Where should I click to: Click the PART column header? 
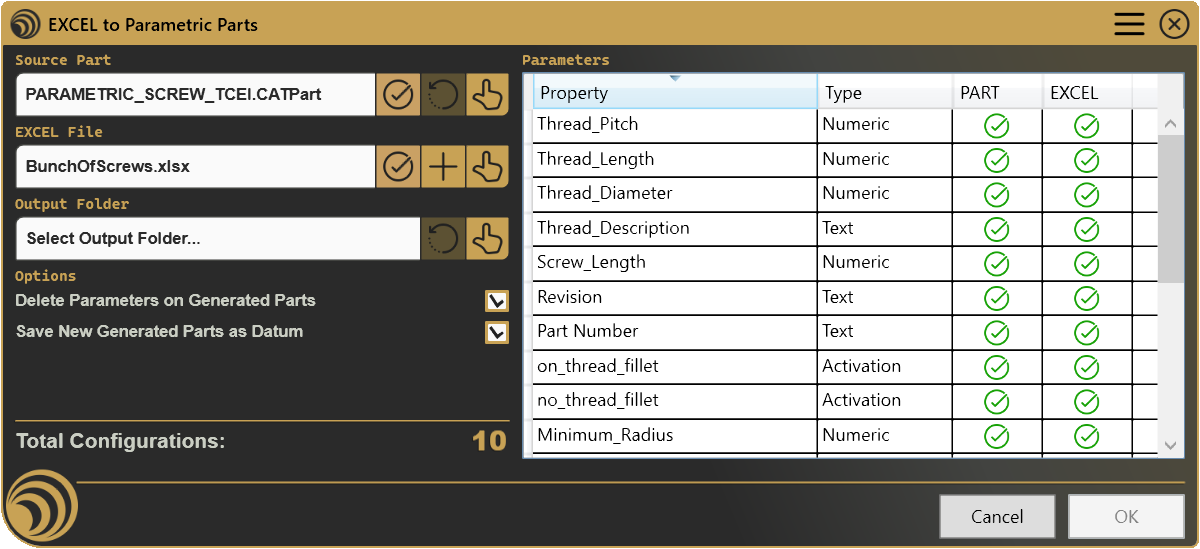[x=997, y=92]
